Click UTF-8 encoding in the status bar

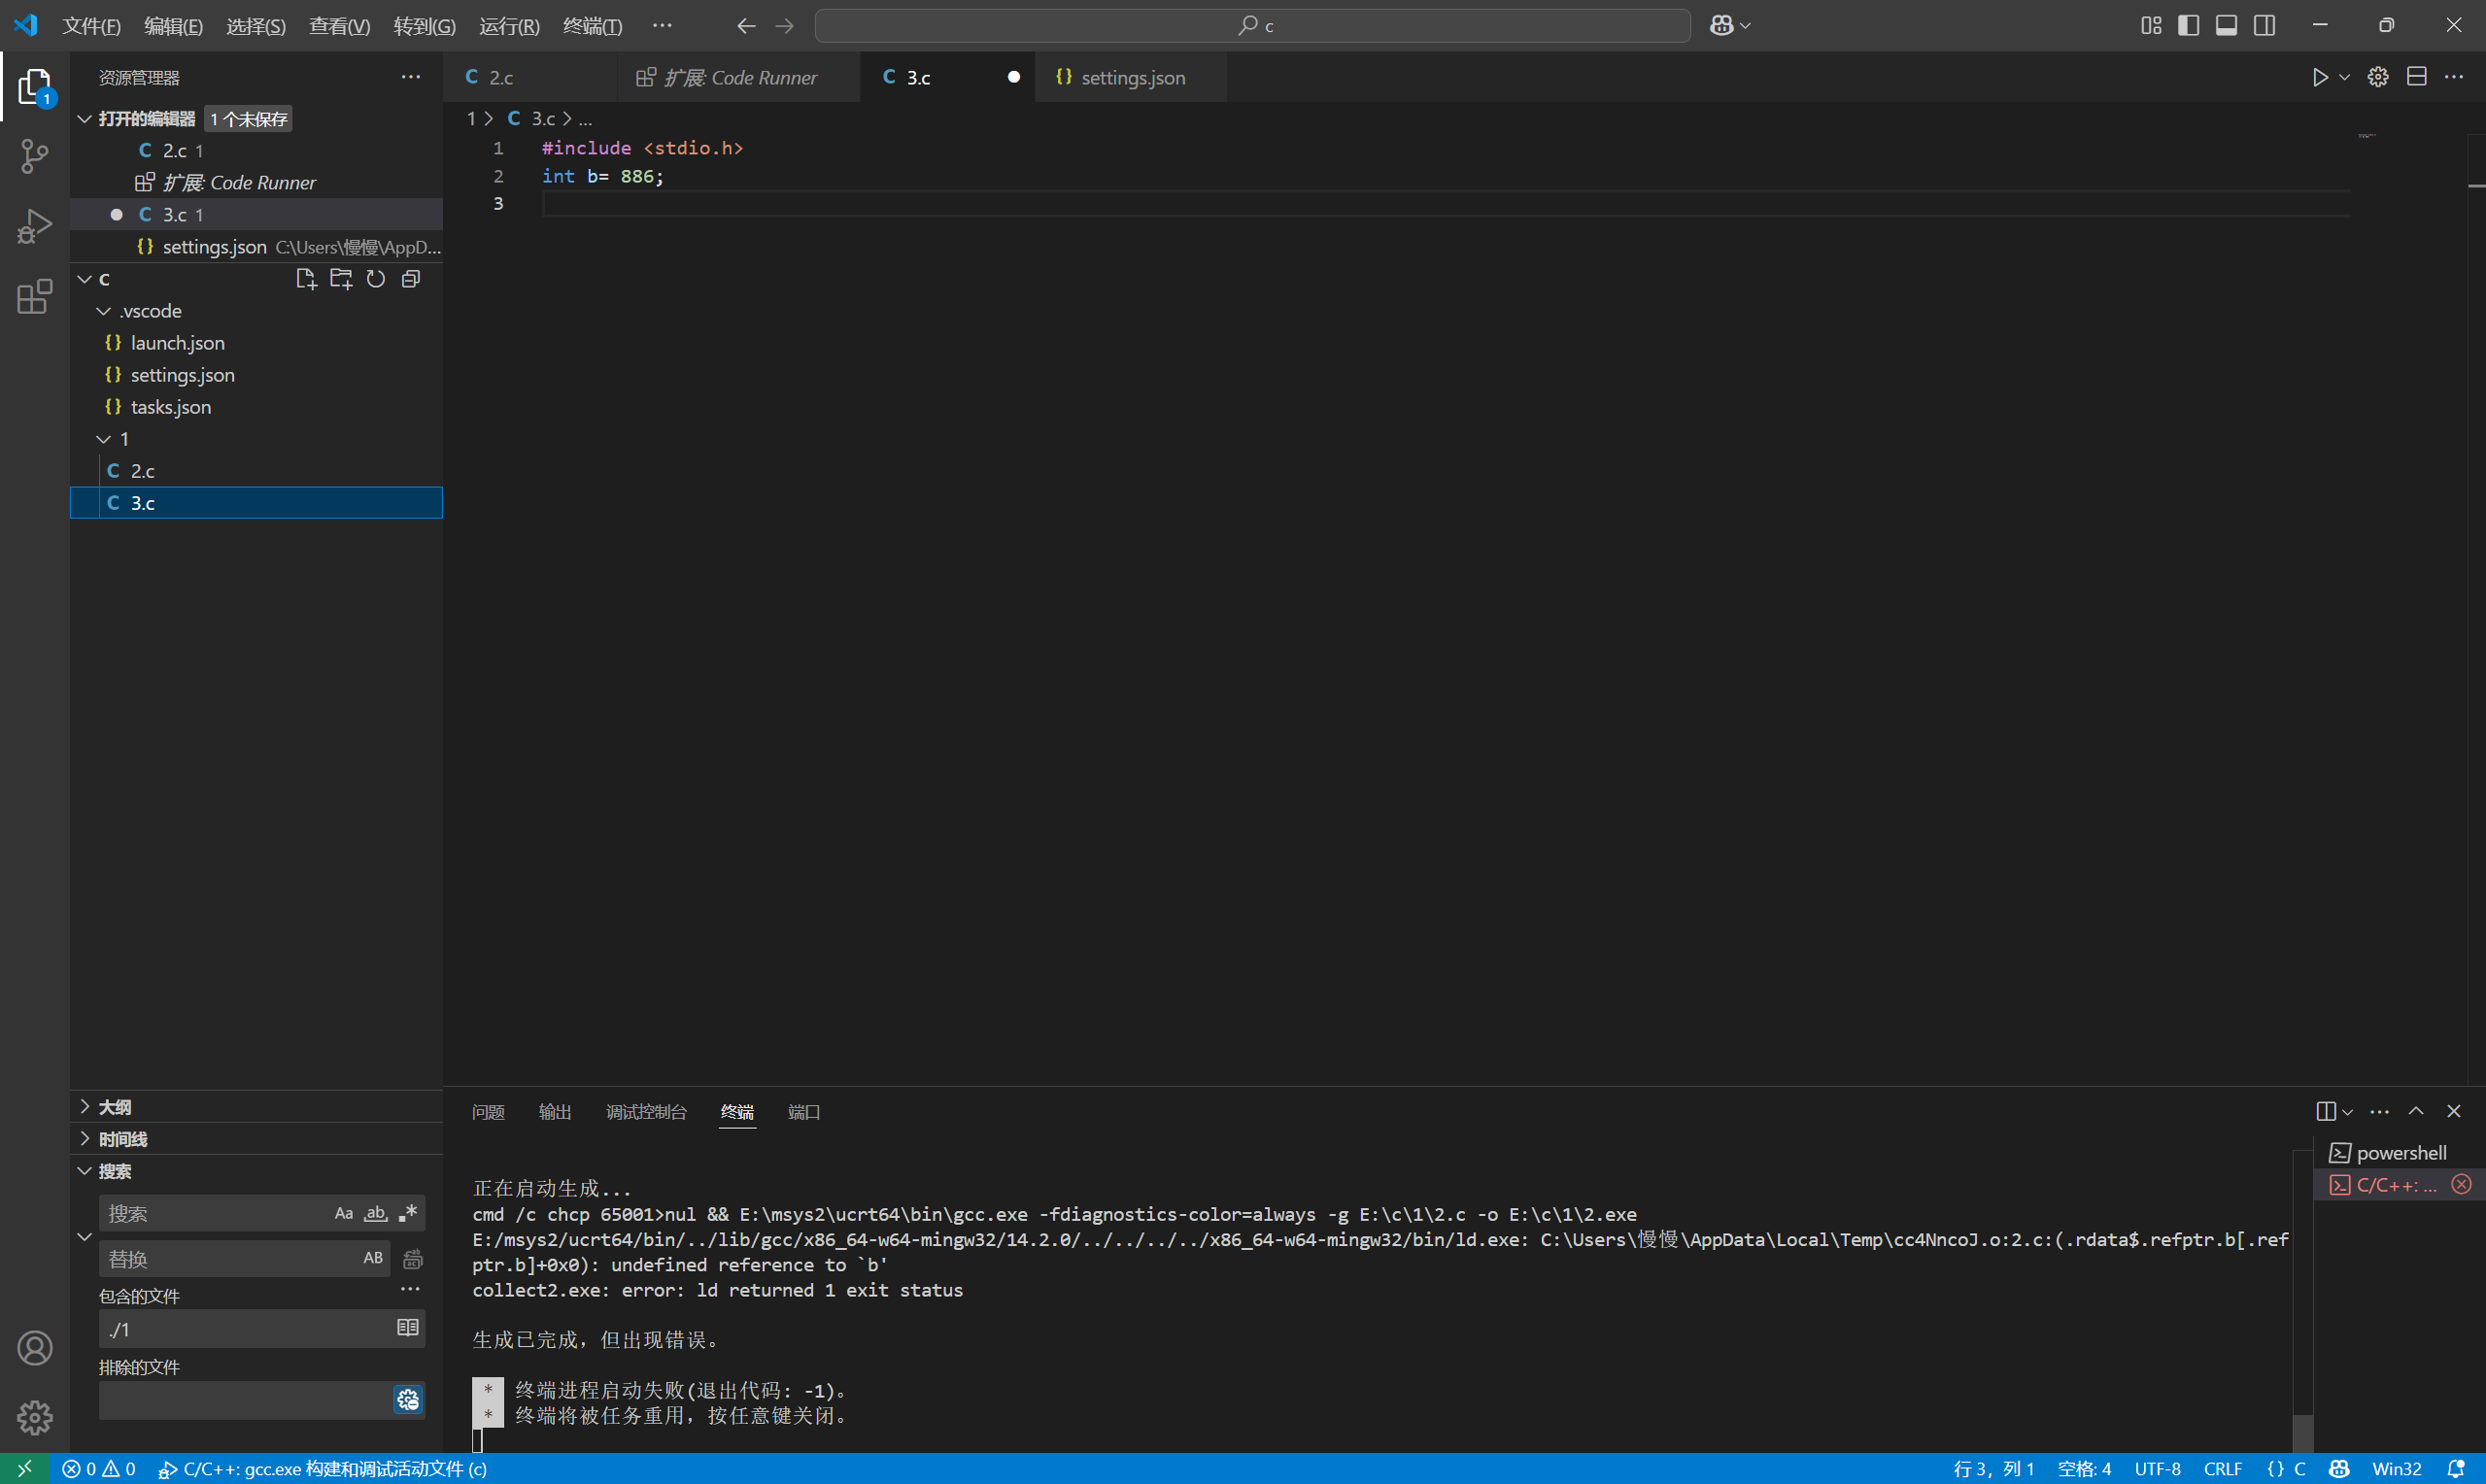coord(2157,1469)
